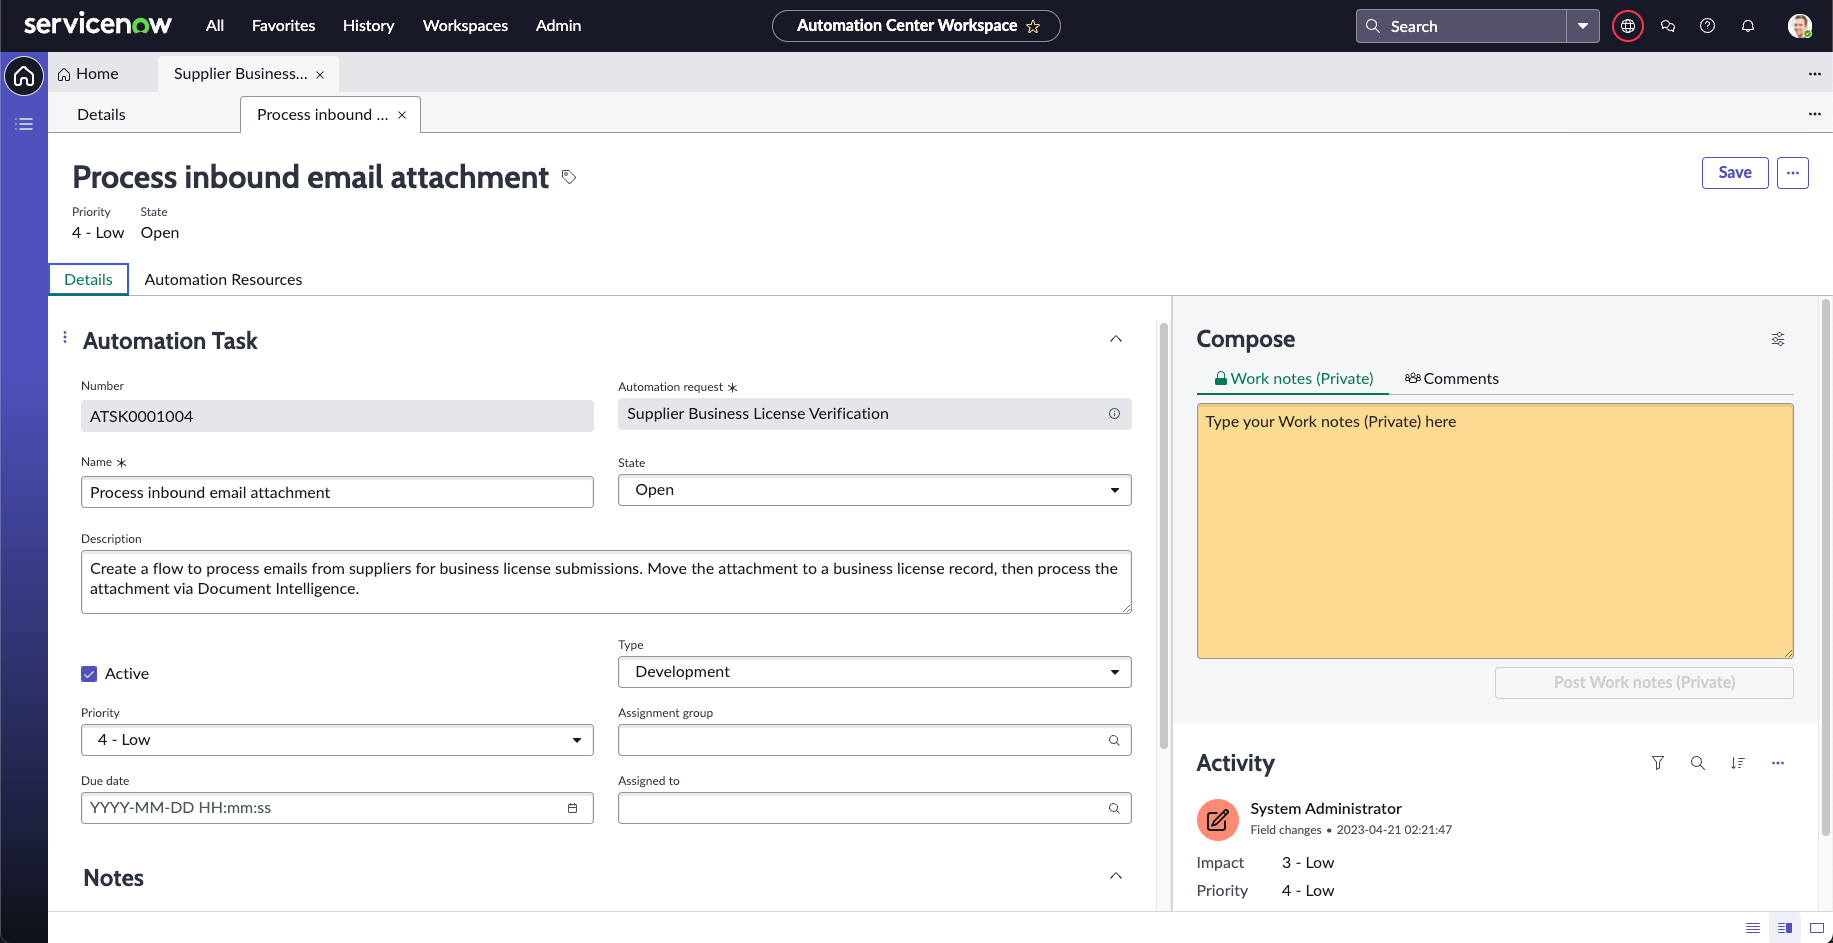Image resolution: width=1833 pixels, height=943 pixels.
Task: Expand the Type dropdown showing Development
Action: [x=874, y=672]
